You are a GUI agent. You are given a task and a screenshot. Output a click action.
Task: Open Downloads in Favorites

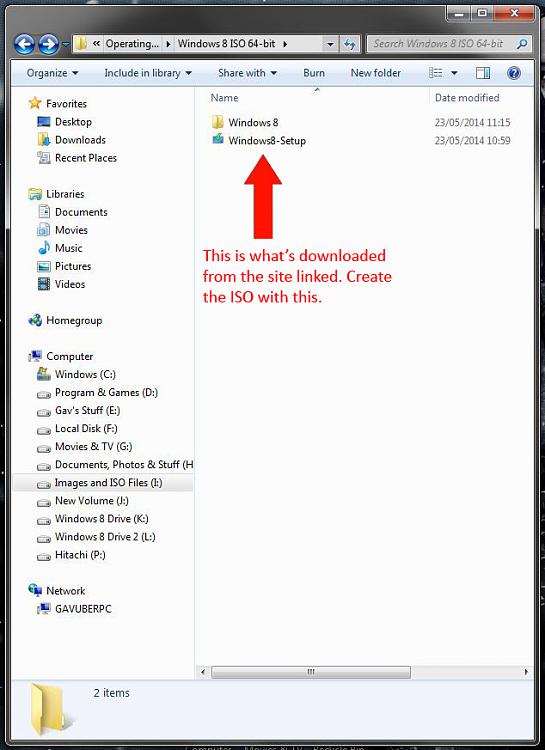pyautogui.click(x=72, y=140)
